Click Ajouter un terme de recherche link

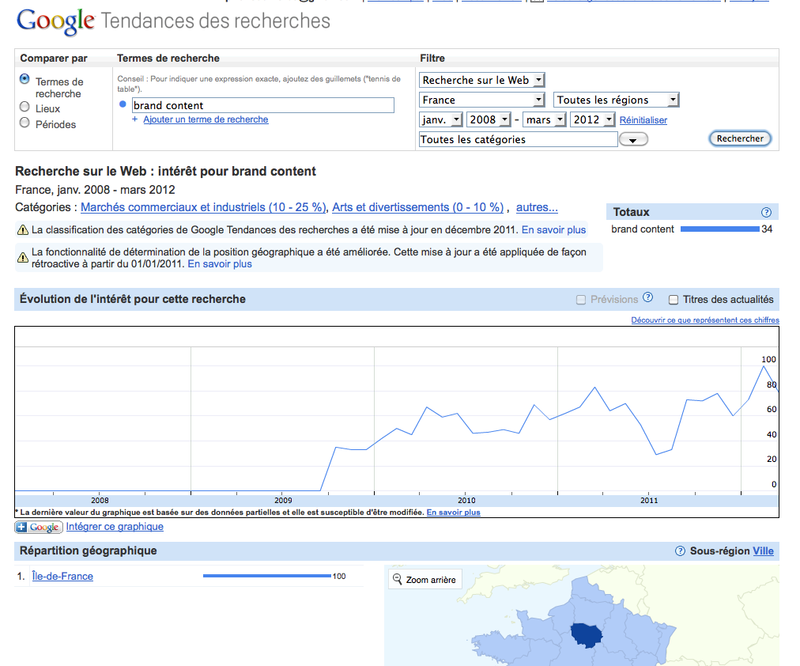pos(205,120)
